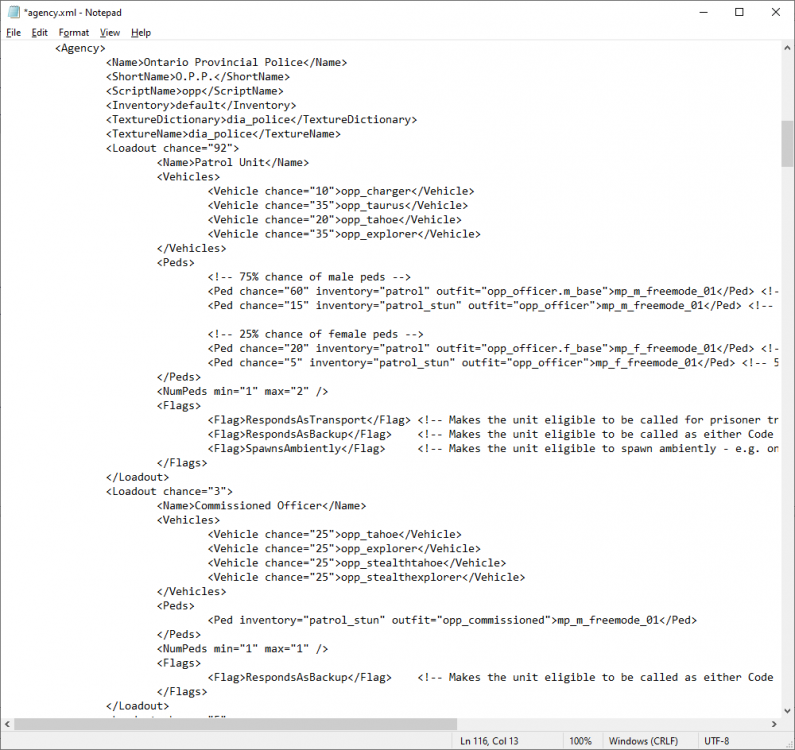Open the Format menu
Viewport: 795px width, 750px height.
click(74, 32)
